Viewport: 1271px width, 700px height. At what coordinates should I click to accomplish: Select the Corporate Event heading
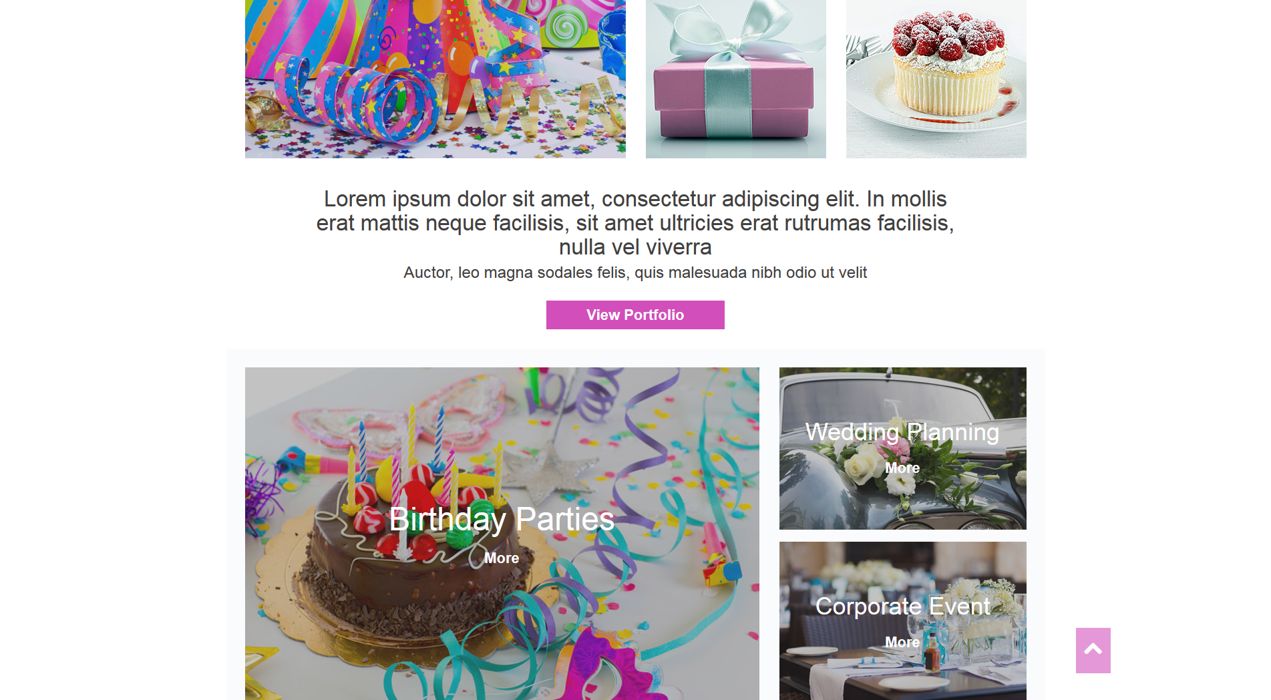pos(902,606)
